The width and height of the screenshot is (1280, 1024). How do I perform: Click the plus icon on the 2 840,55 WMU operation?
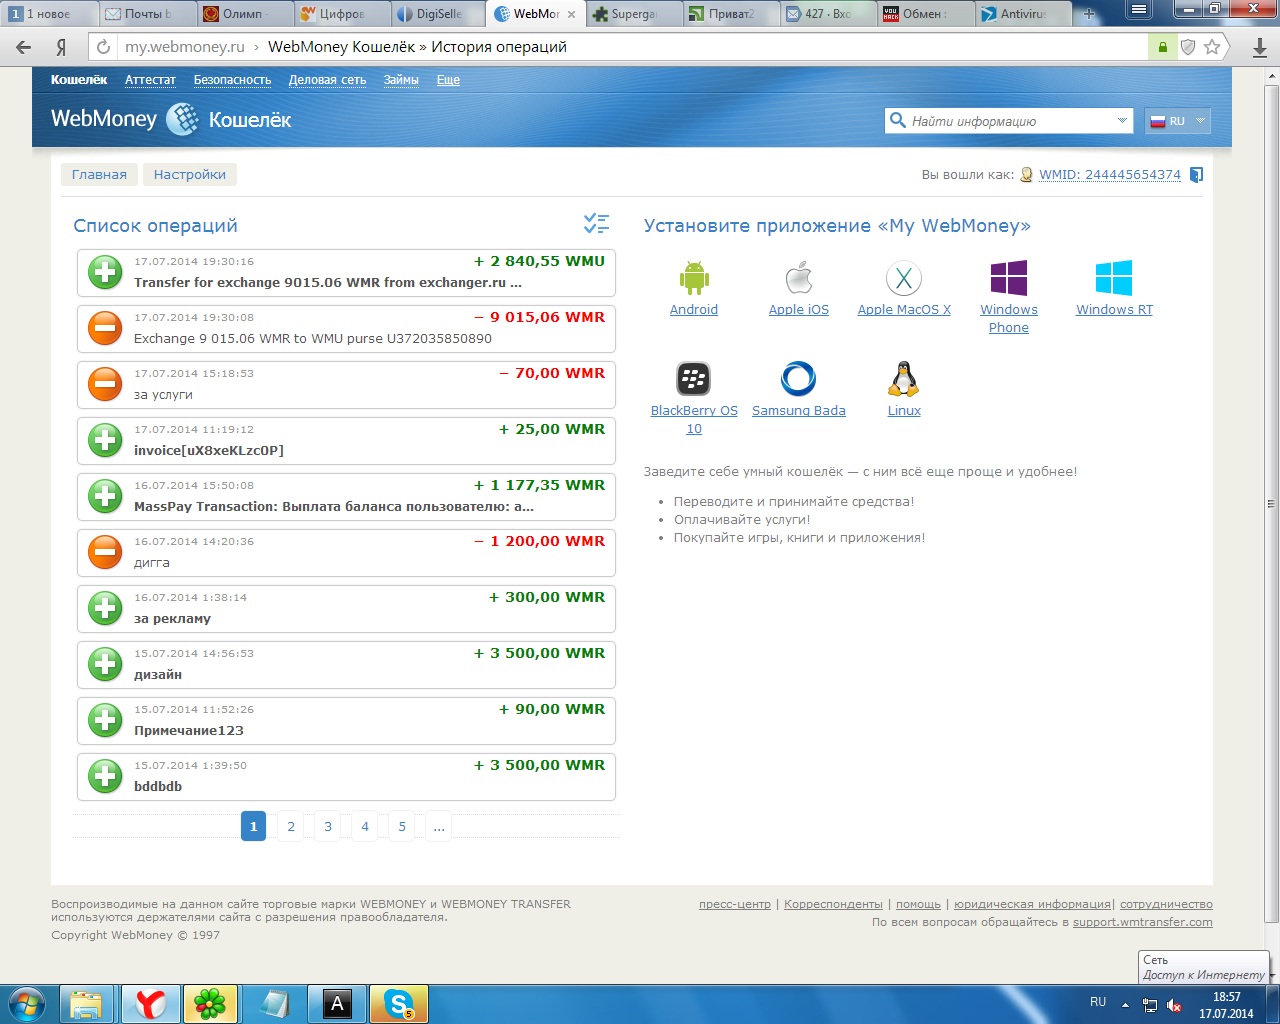coord(105,272)
